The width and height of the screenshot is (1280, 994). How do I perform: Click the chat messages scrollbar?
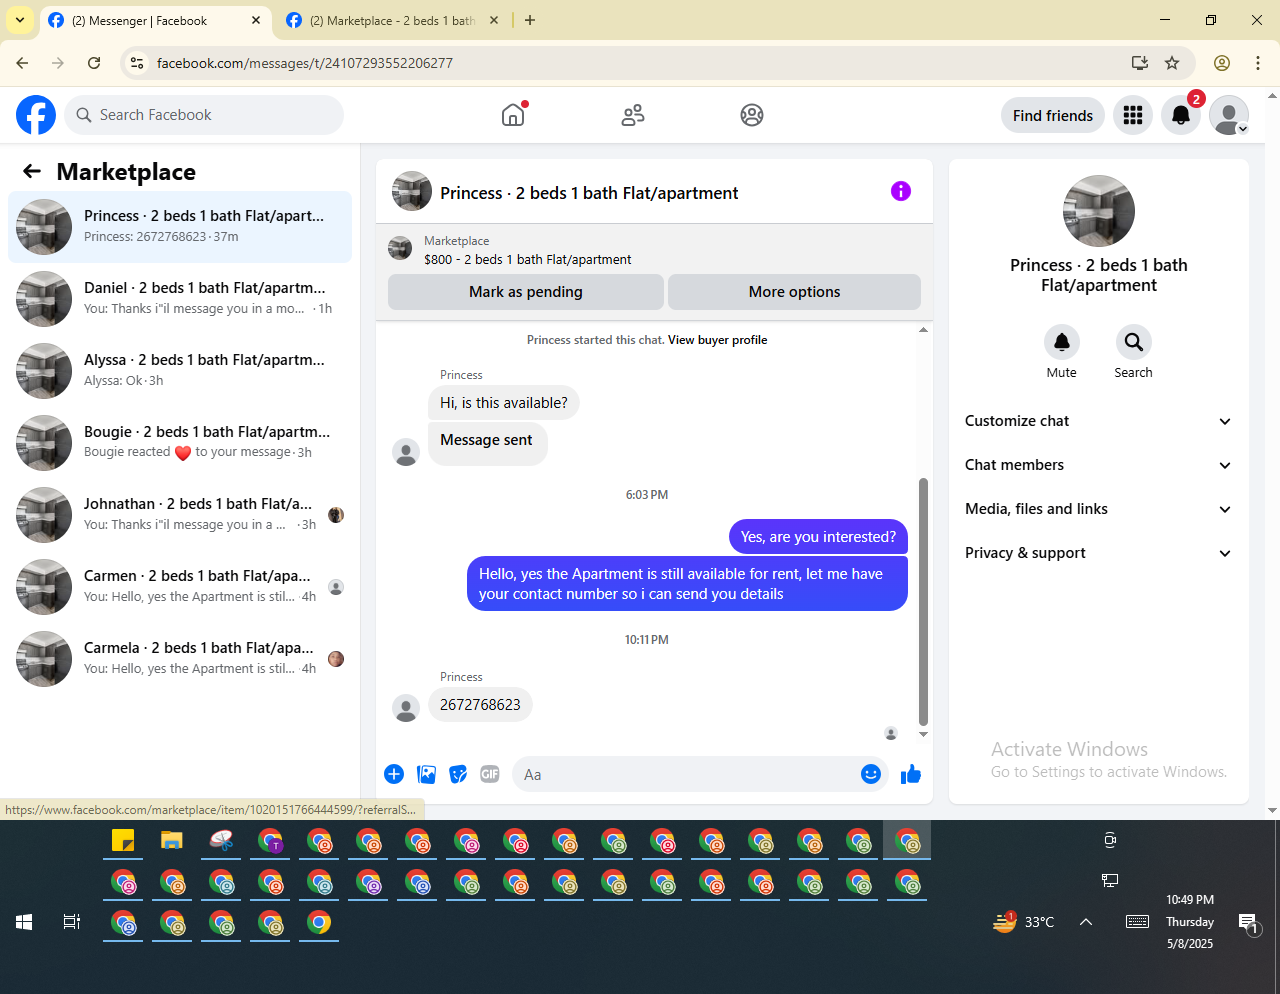[x=923, y=602]
